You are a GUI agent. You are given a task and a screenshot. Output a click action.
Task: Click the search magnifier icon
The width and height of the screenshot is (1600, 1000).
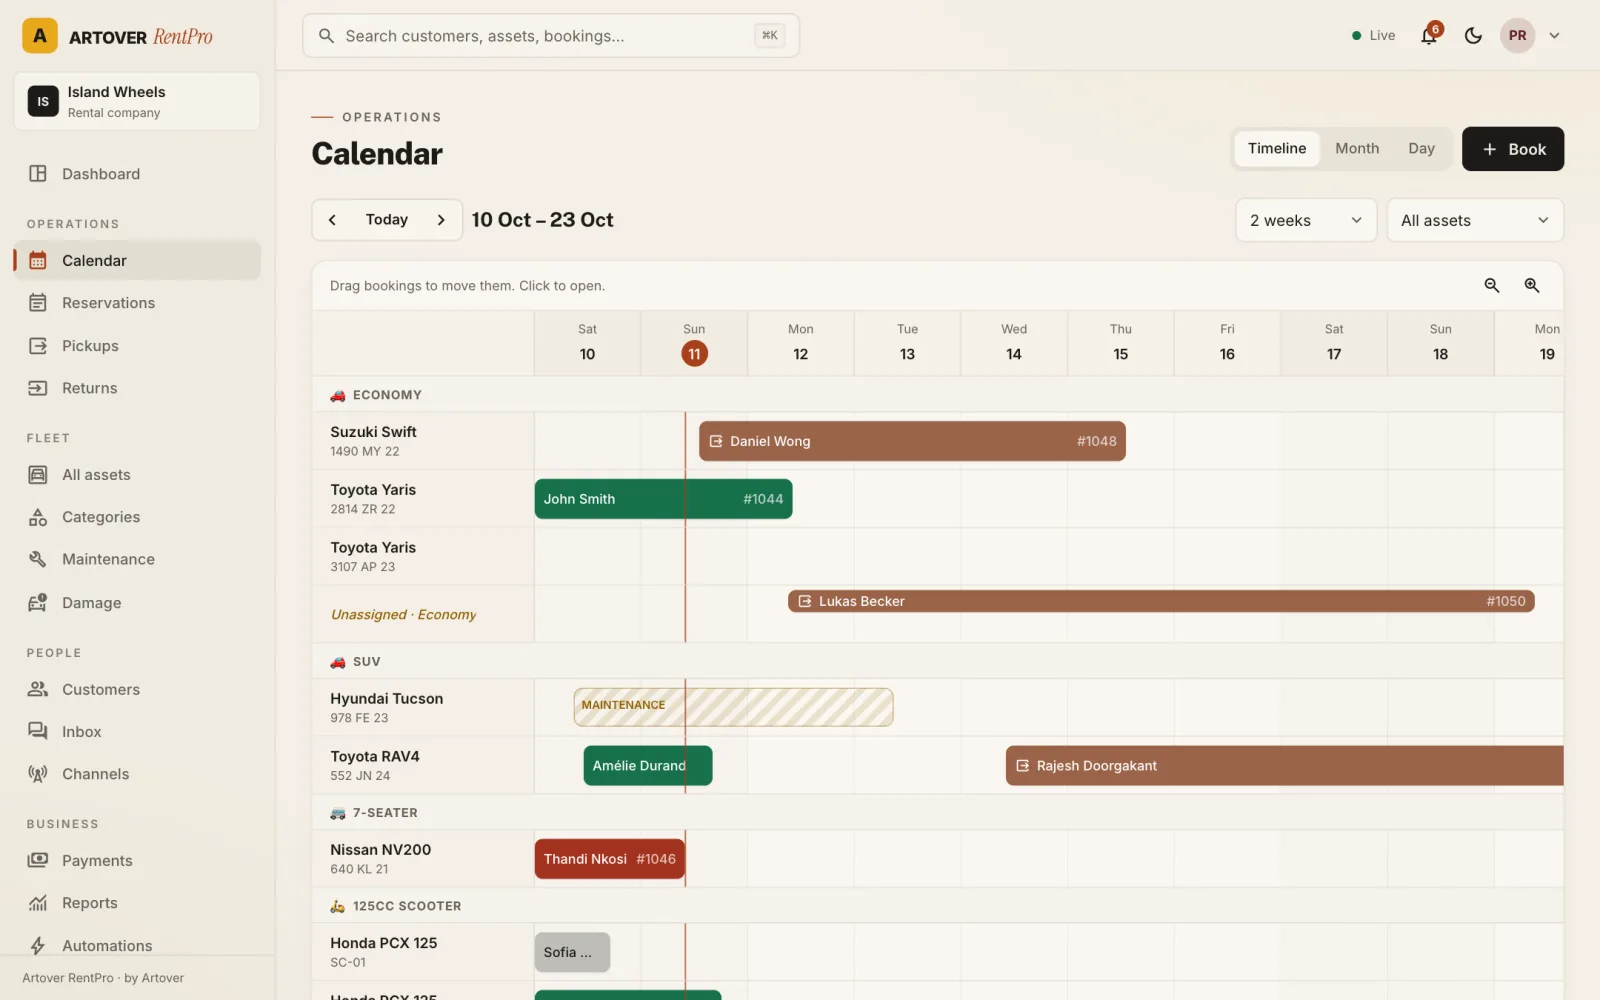tap(326, 36)
